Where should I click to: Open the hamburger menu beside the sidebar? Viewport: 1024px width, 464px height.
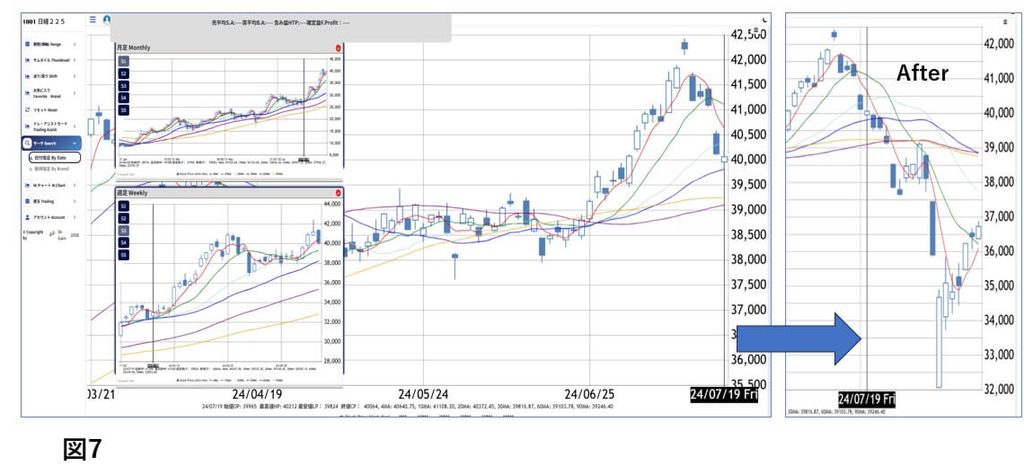point(92,20)
